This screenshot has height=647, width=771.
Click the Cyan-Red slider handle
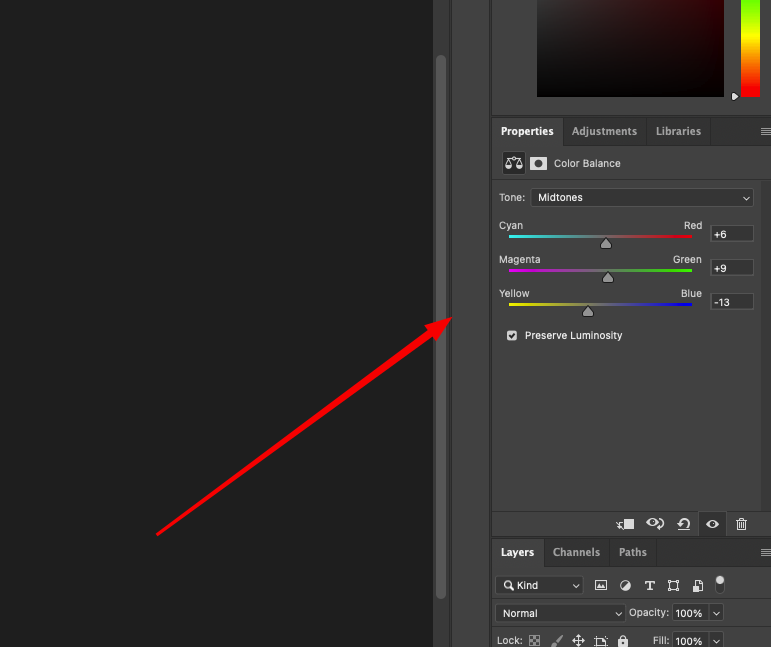click(x=606, y=243)
